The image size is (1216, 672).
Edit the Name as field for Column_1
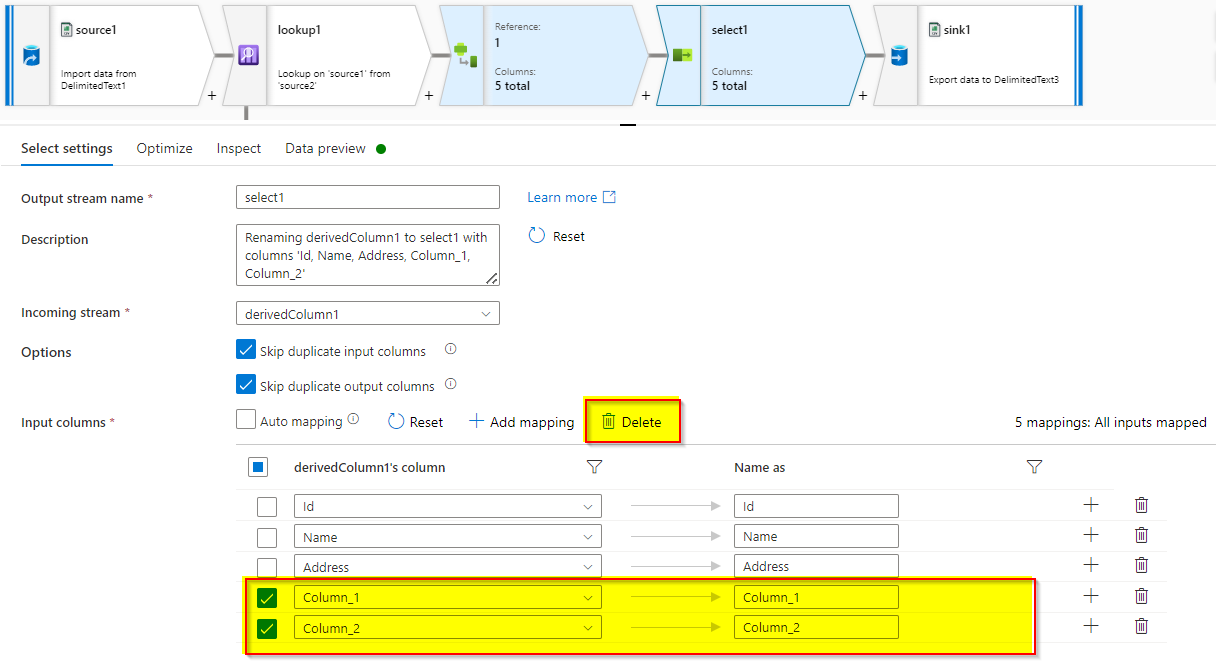click(816, 597)
